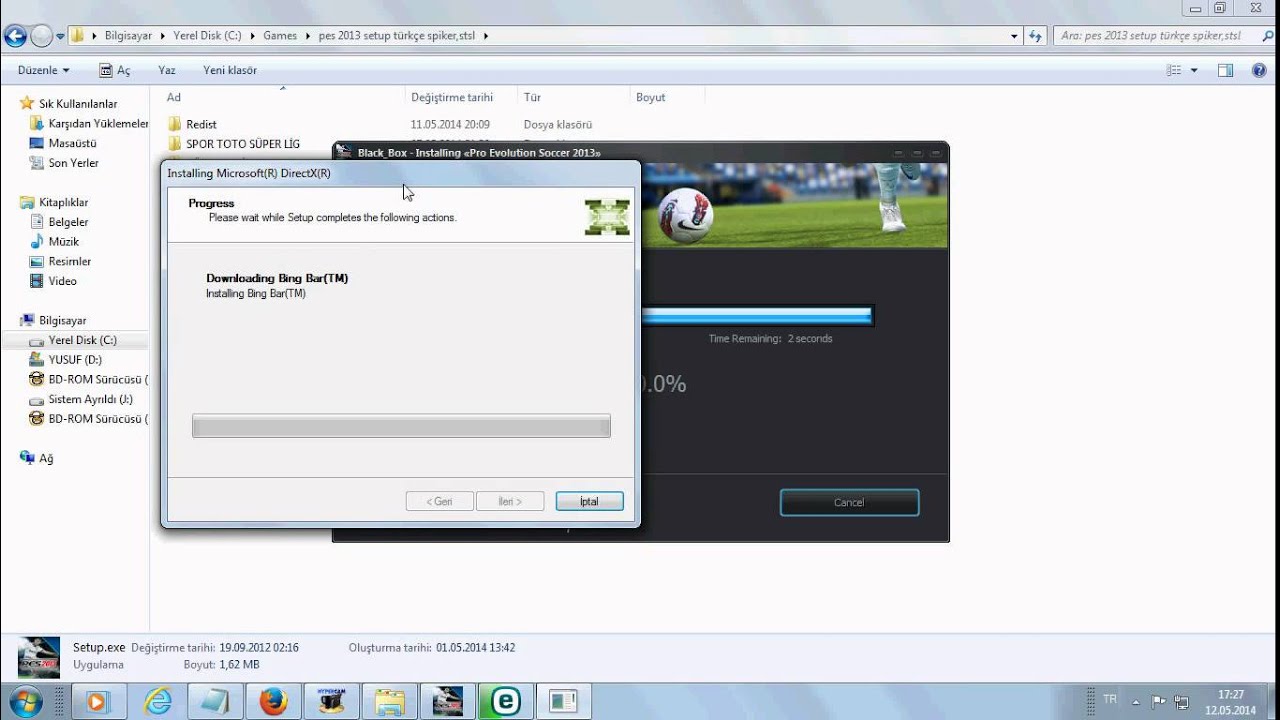The height and width of the screenshot is (720, 1280).
Task: Click the Action Center flag tray icon
Action: coord(1159,702)
